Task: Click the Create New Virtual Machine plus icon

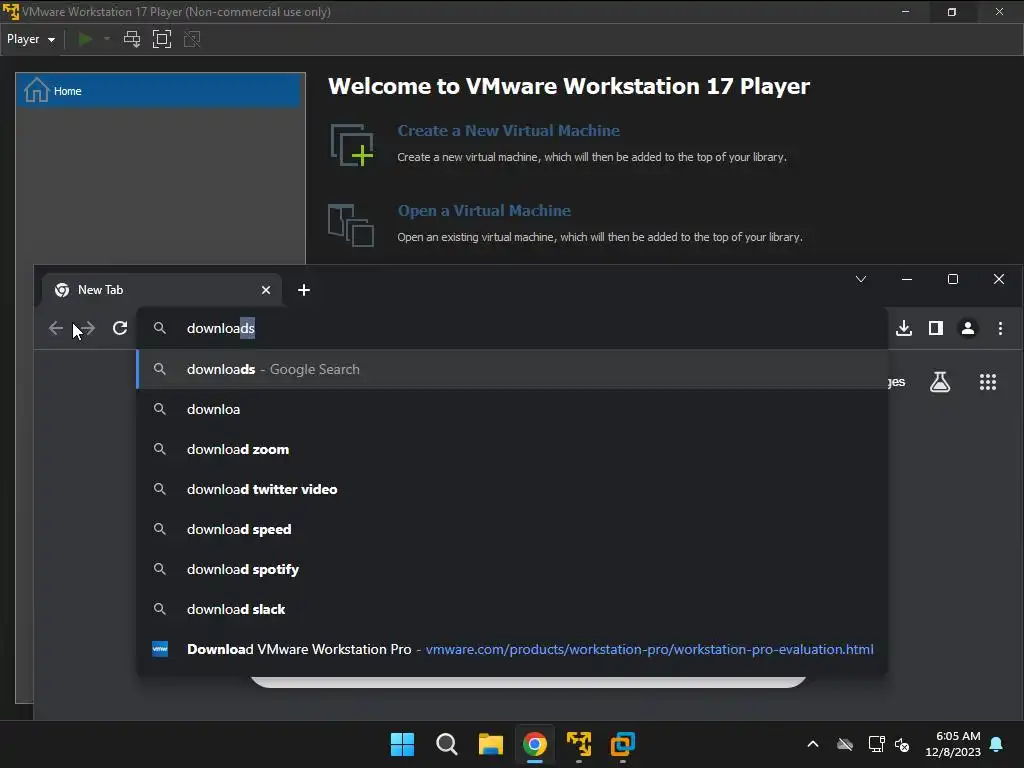Action: (352, 145)
